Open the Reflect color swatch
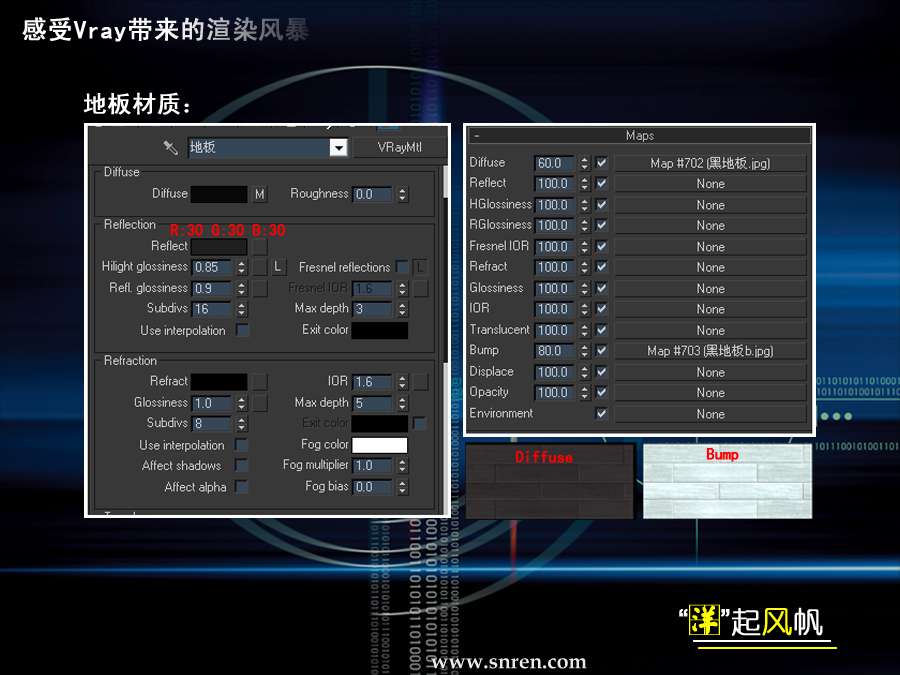 pyautogui.click(x=219, y=247)
